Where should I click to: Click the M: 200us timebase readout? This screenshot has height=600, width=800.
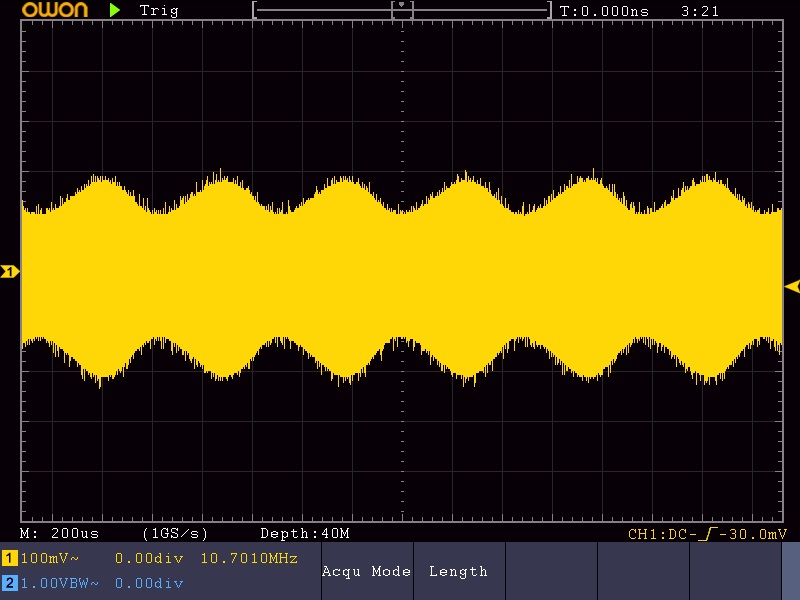[x=58, y=534]
